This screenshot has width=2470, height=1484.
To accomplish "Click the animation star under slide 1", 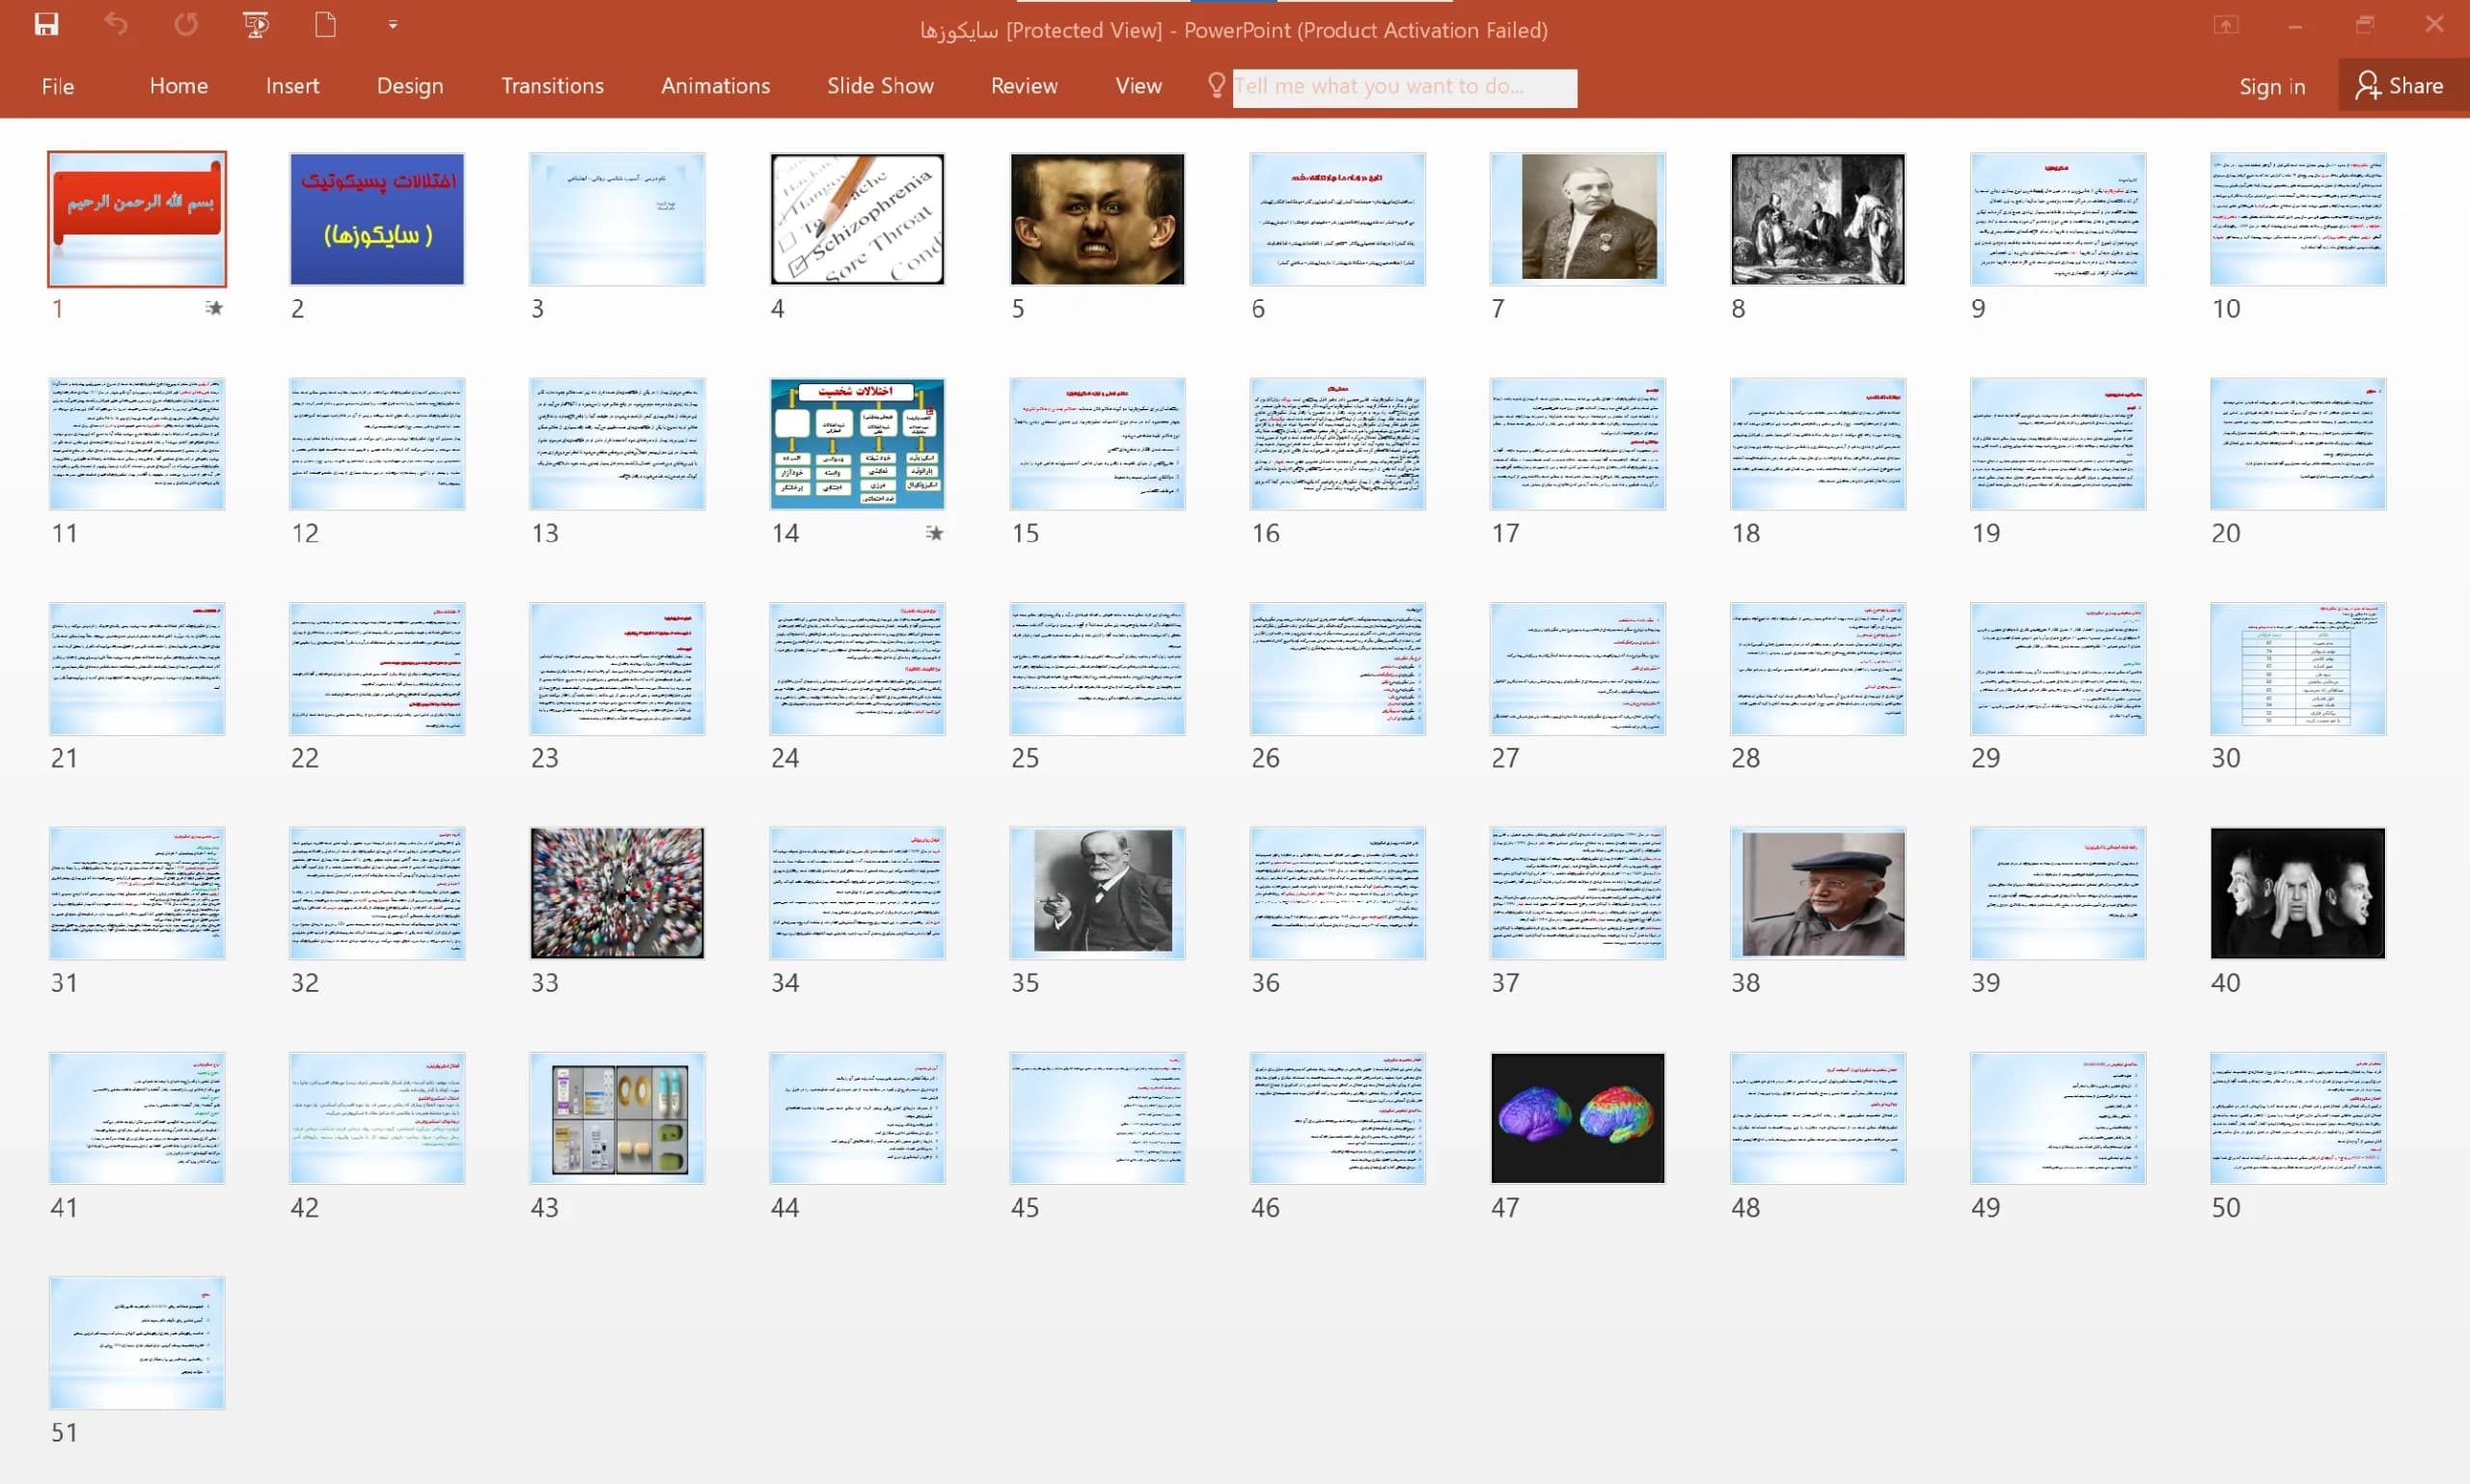I will point(214,308).
